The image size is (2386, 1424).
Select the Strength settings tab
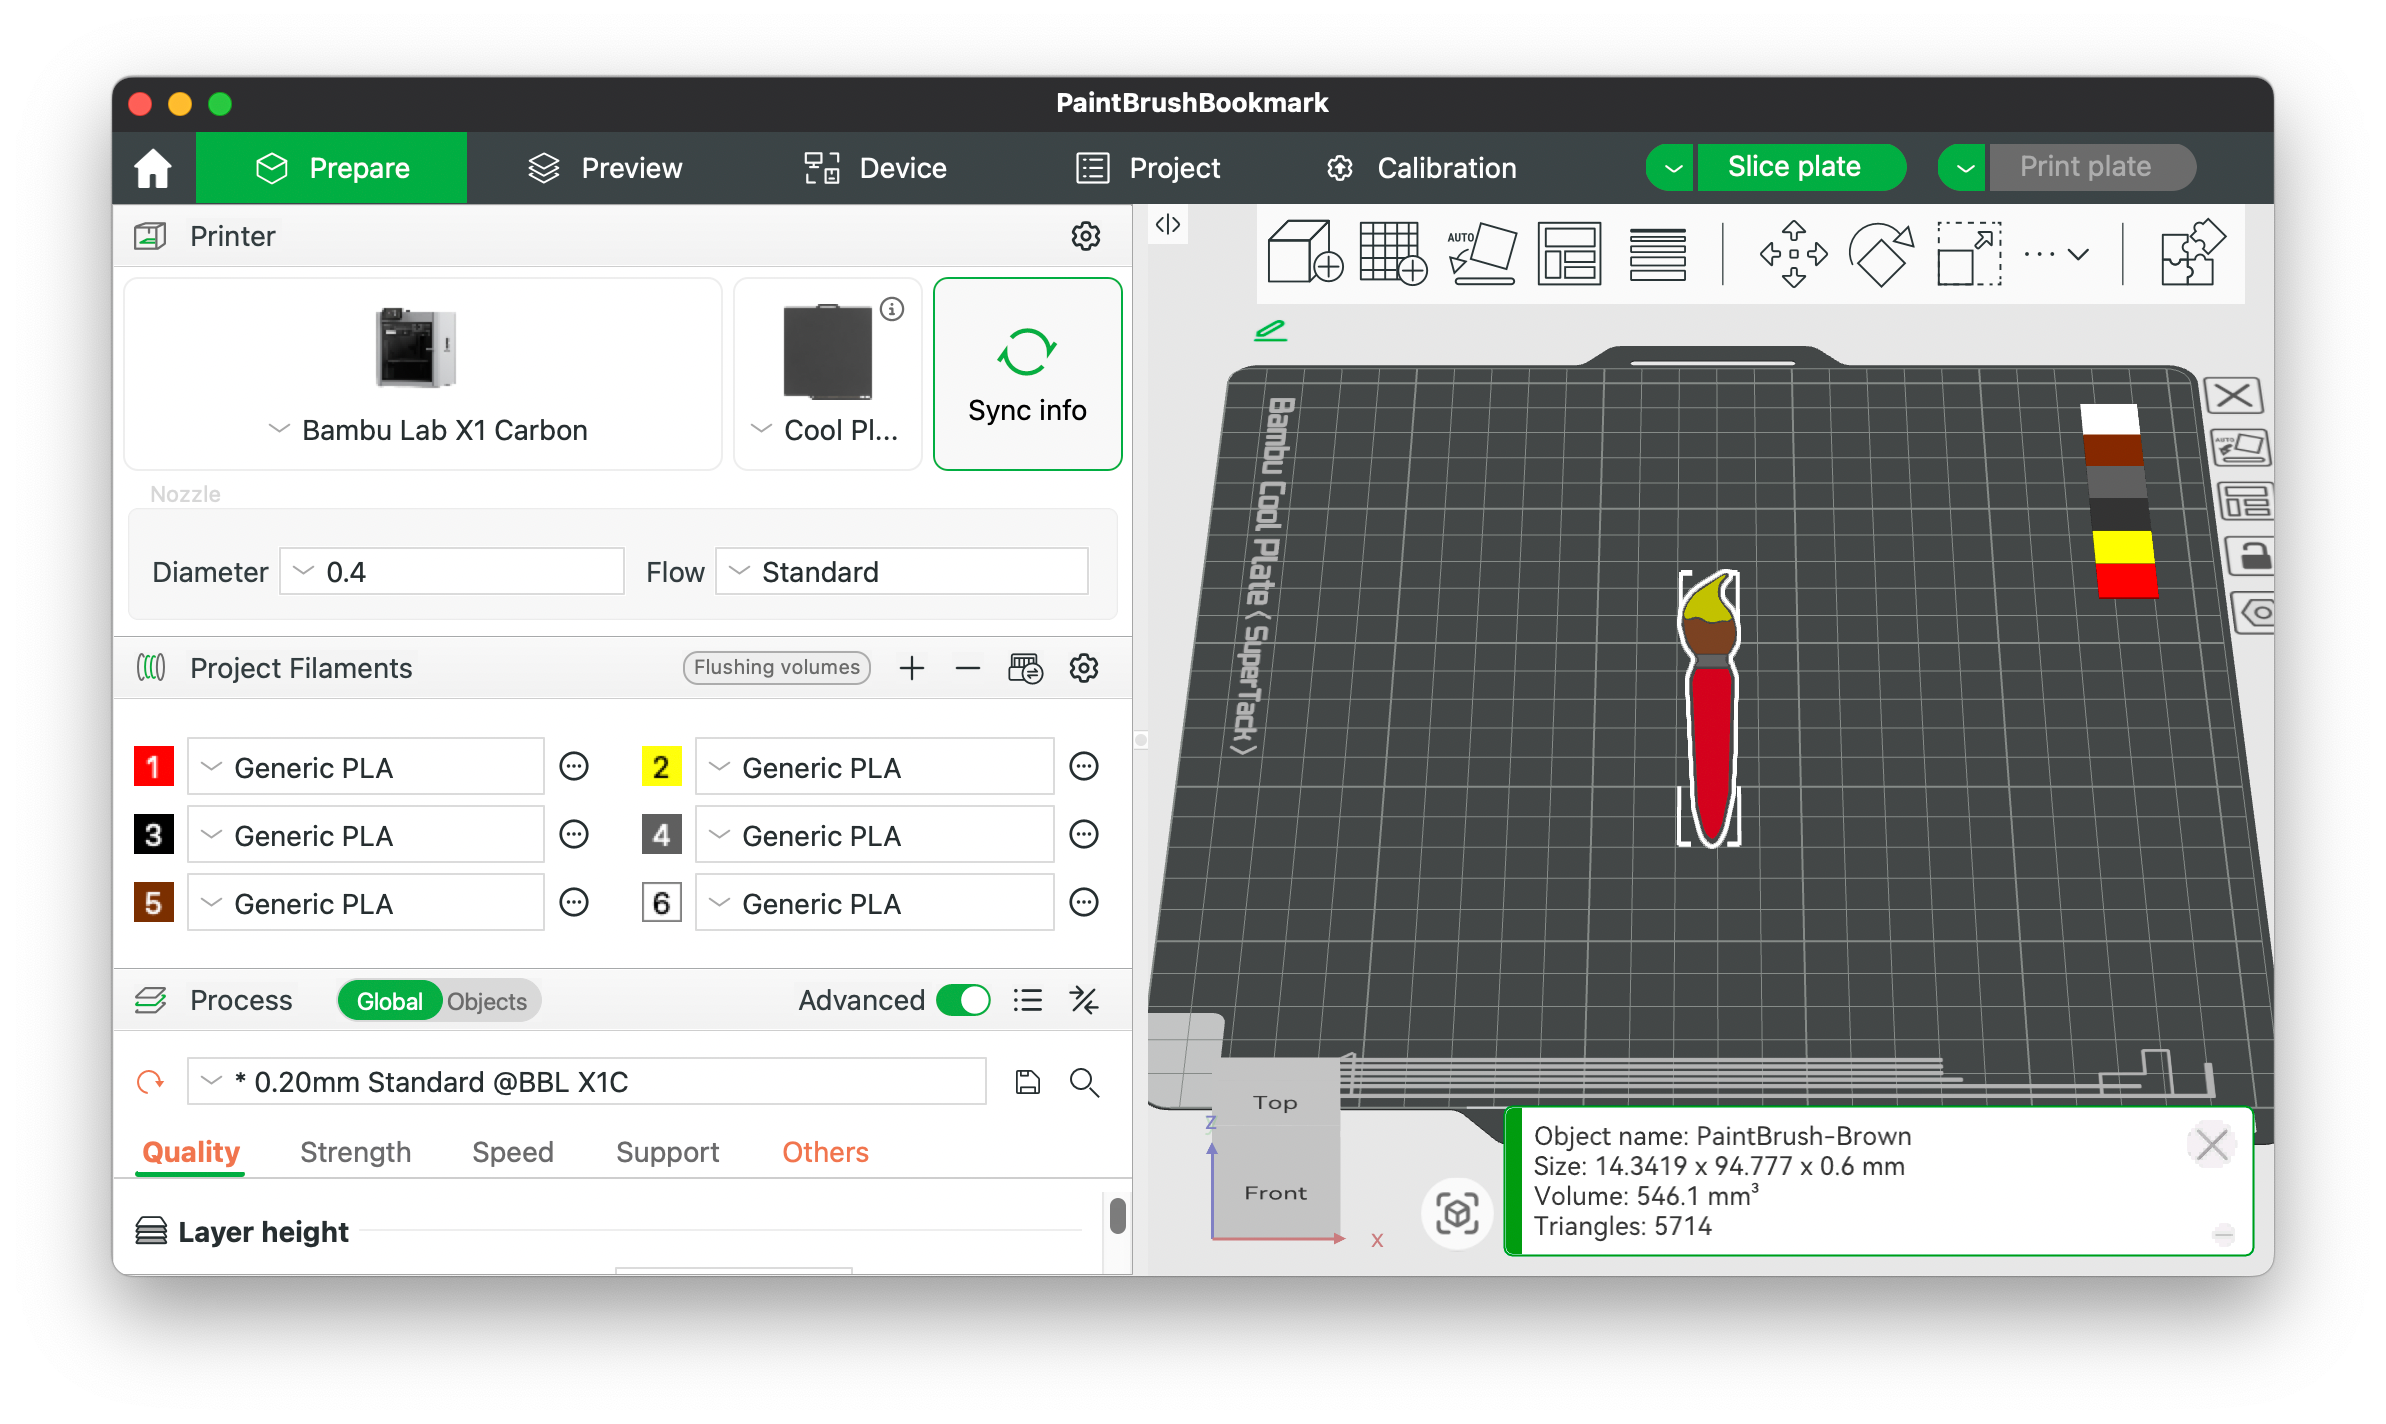355,1152
